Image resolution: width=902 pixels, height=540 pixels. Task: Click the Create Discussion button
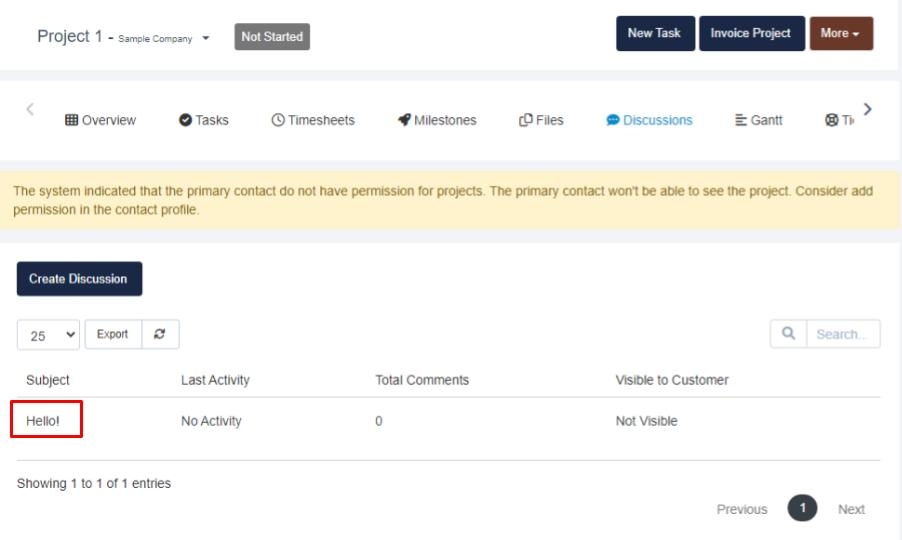79,279
